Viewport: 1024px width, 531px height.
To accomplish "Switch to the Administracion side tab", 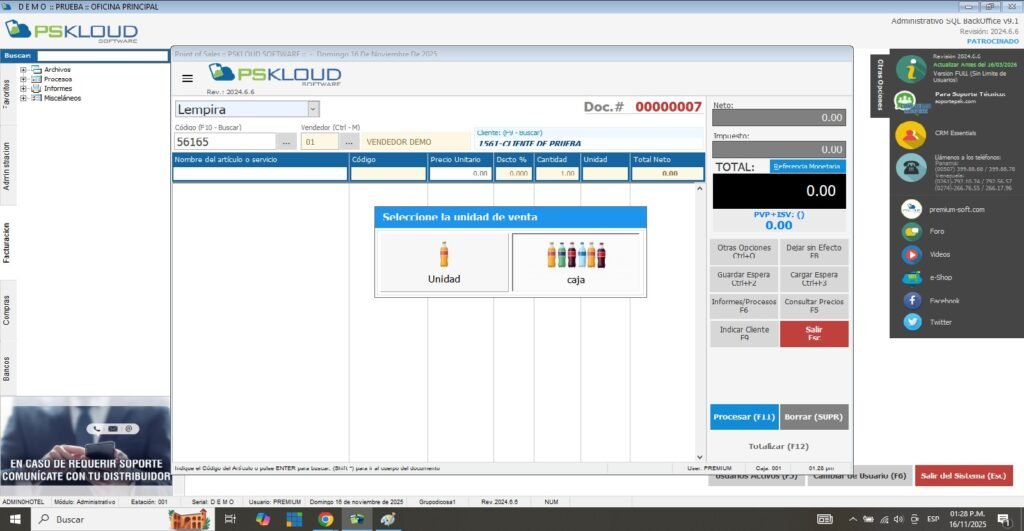I will pyautogui.click(x=7, y=166).
